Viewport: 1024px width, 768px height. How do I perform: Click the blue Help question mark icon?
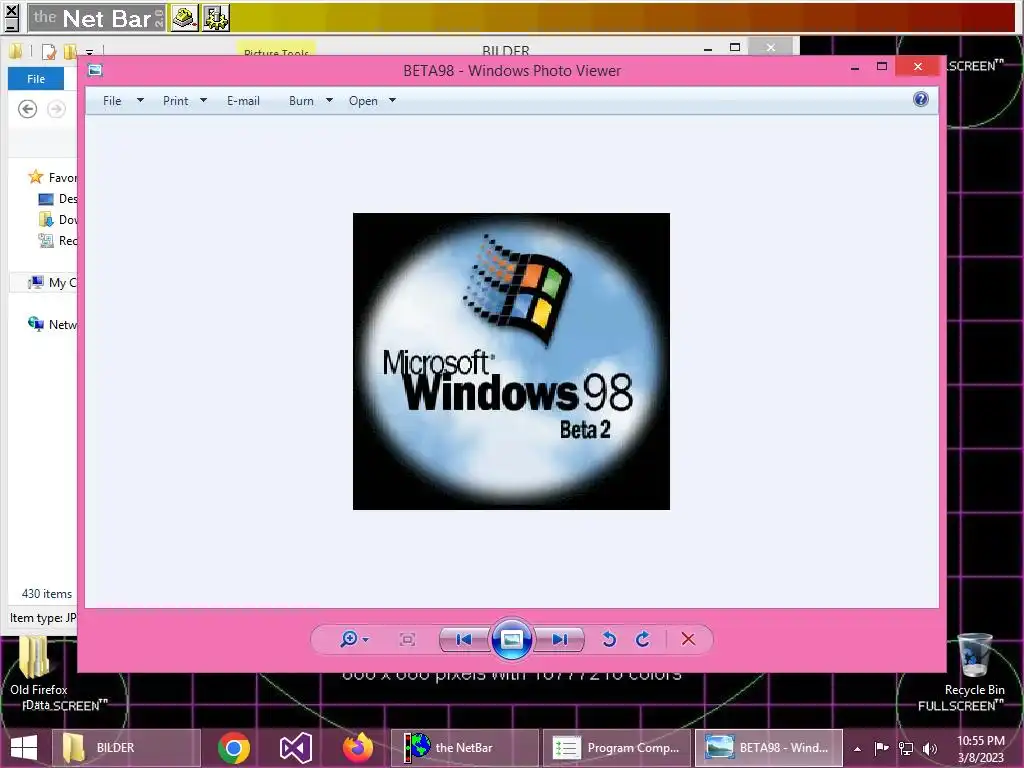tap(921, 99)
